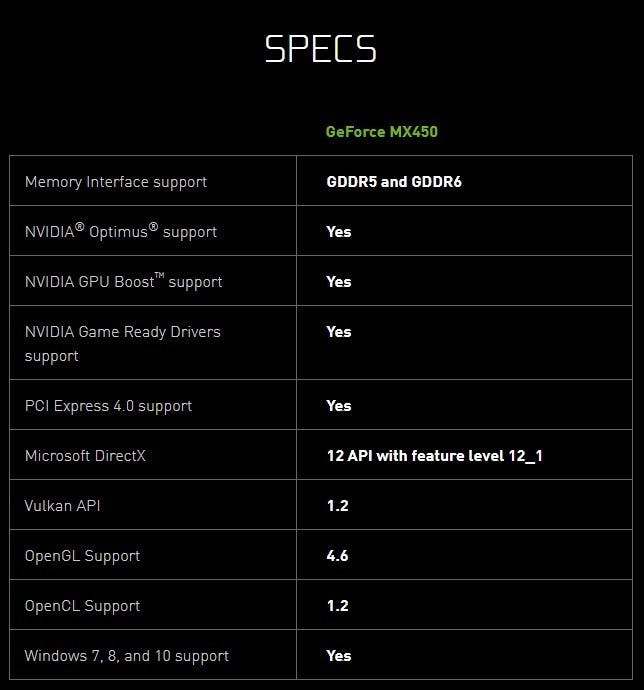Click the SPECS page heading
This screenshot has height=690, width=644.
(x=321, y=49)
